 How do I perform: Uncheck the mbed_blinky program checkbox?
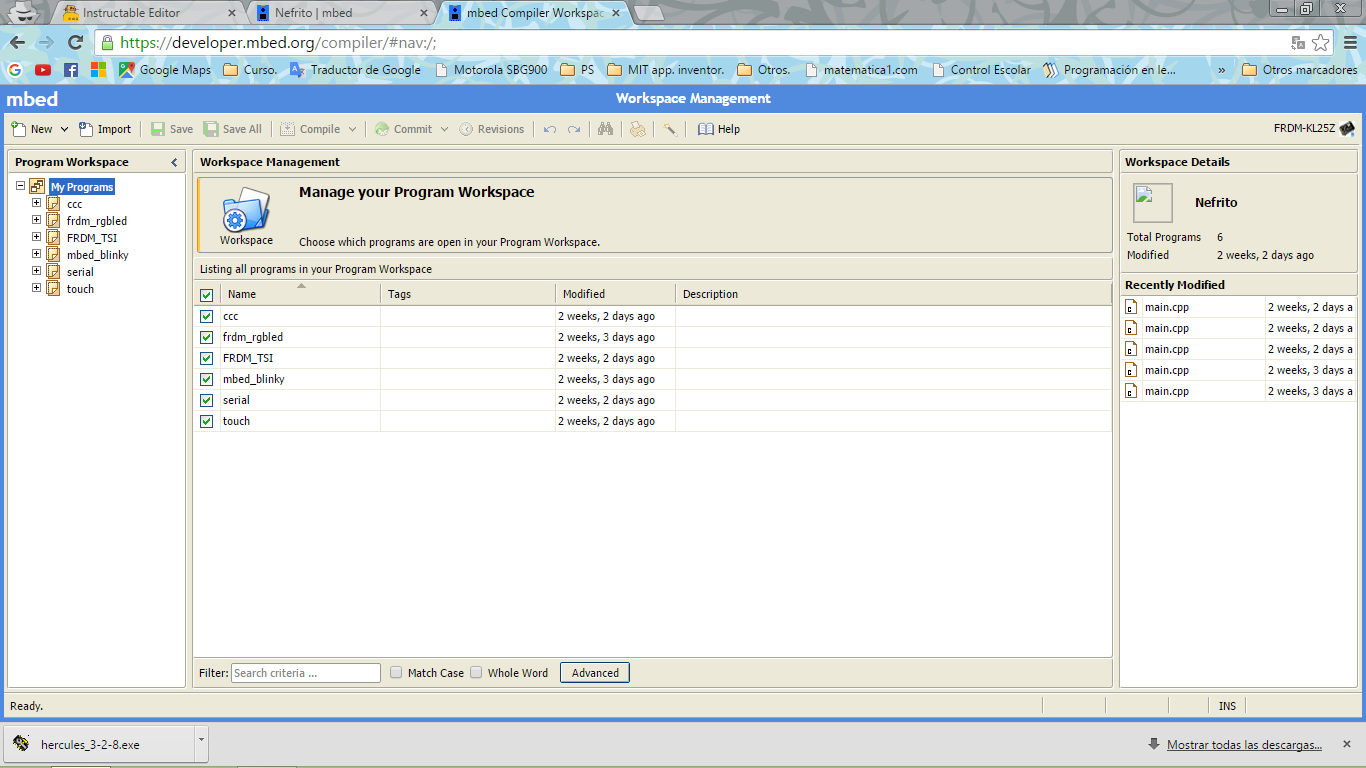click(x=207, y=379)
